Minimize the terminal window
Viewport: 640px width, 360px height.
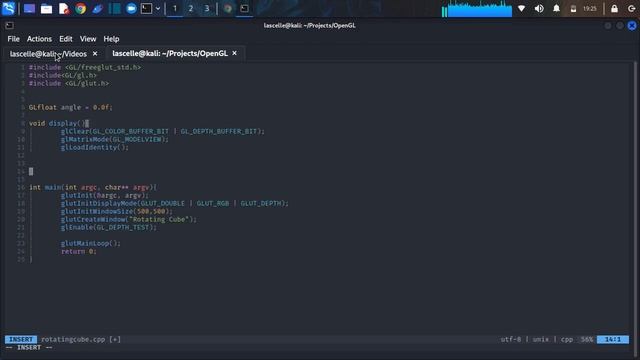608,25
